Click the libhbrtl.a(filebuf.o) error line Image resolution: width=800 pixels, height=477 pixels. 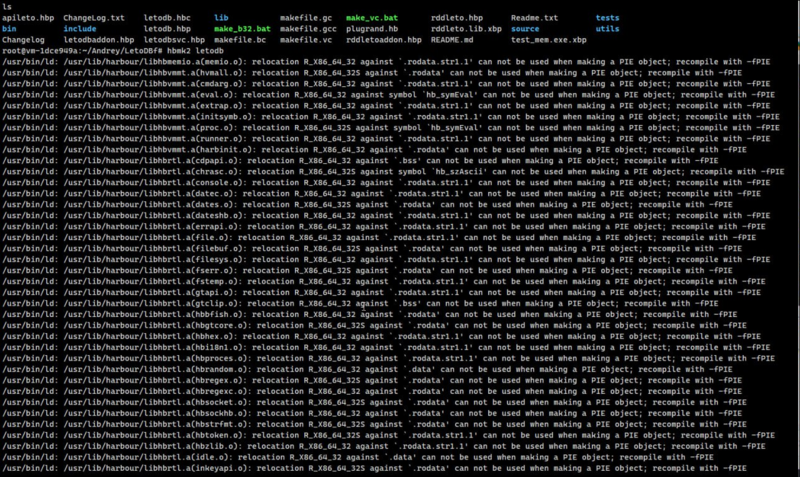click(372, 248)
